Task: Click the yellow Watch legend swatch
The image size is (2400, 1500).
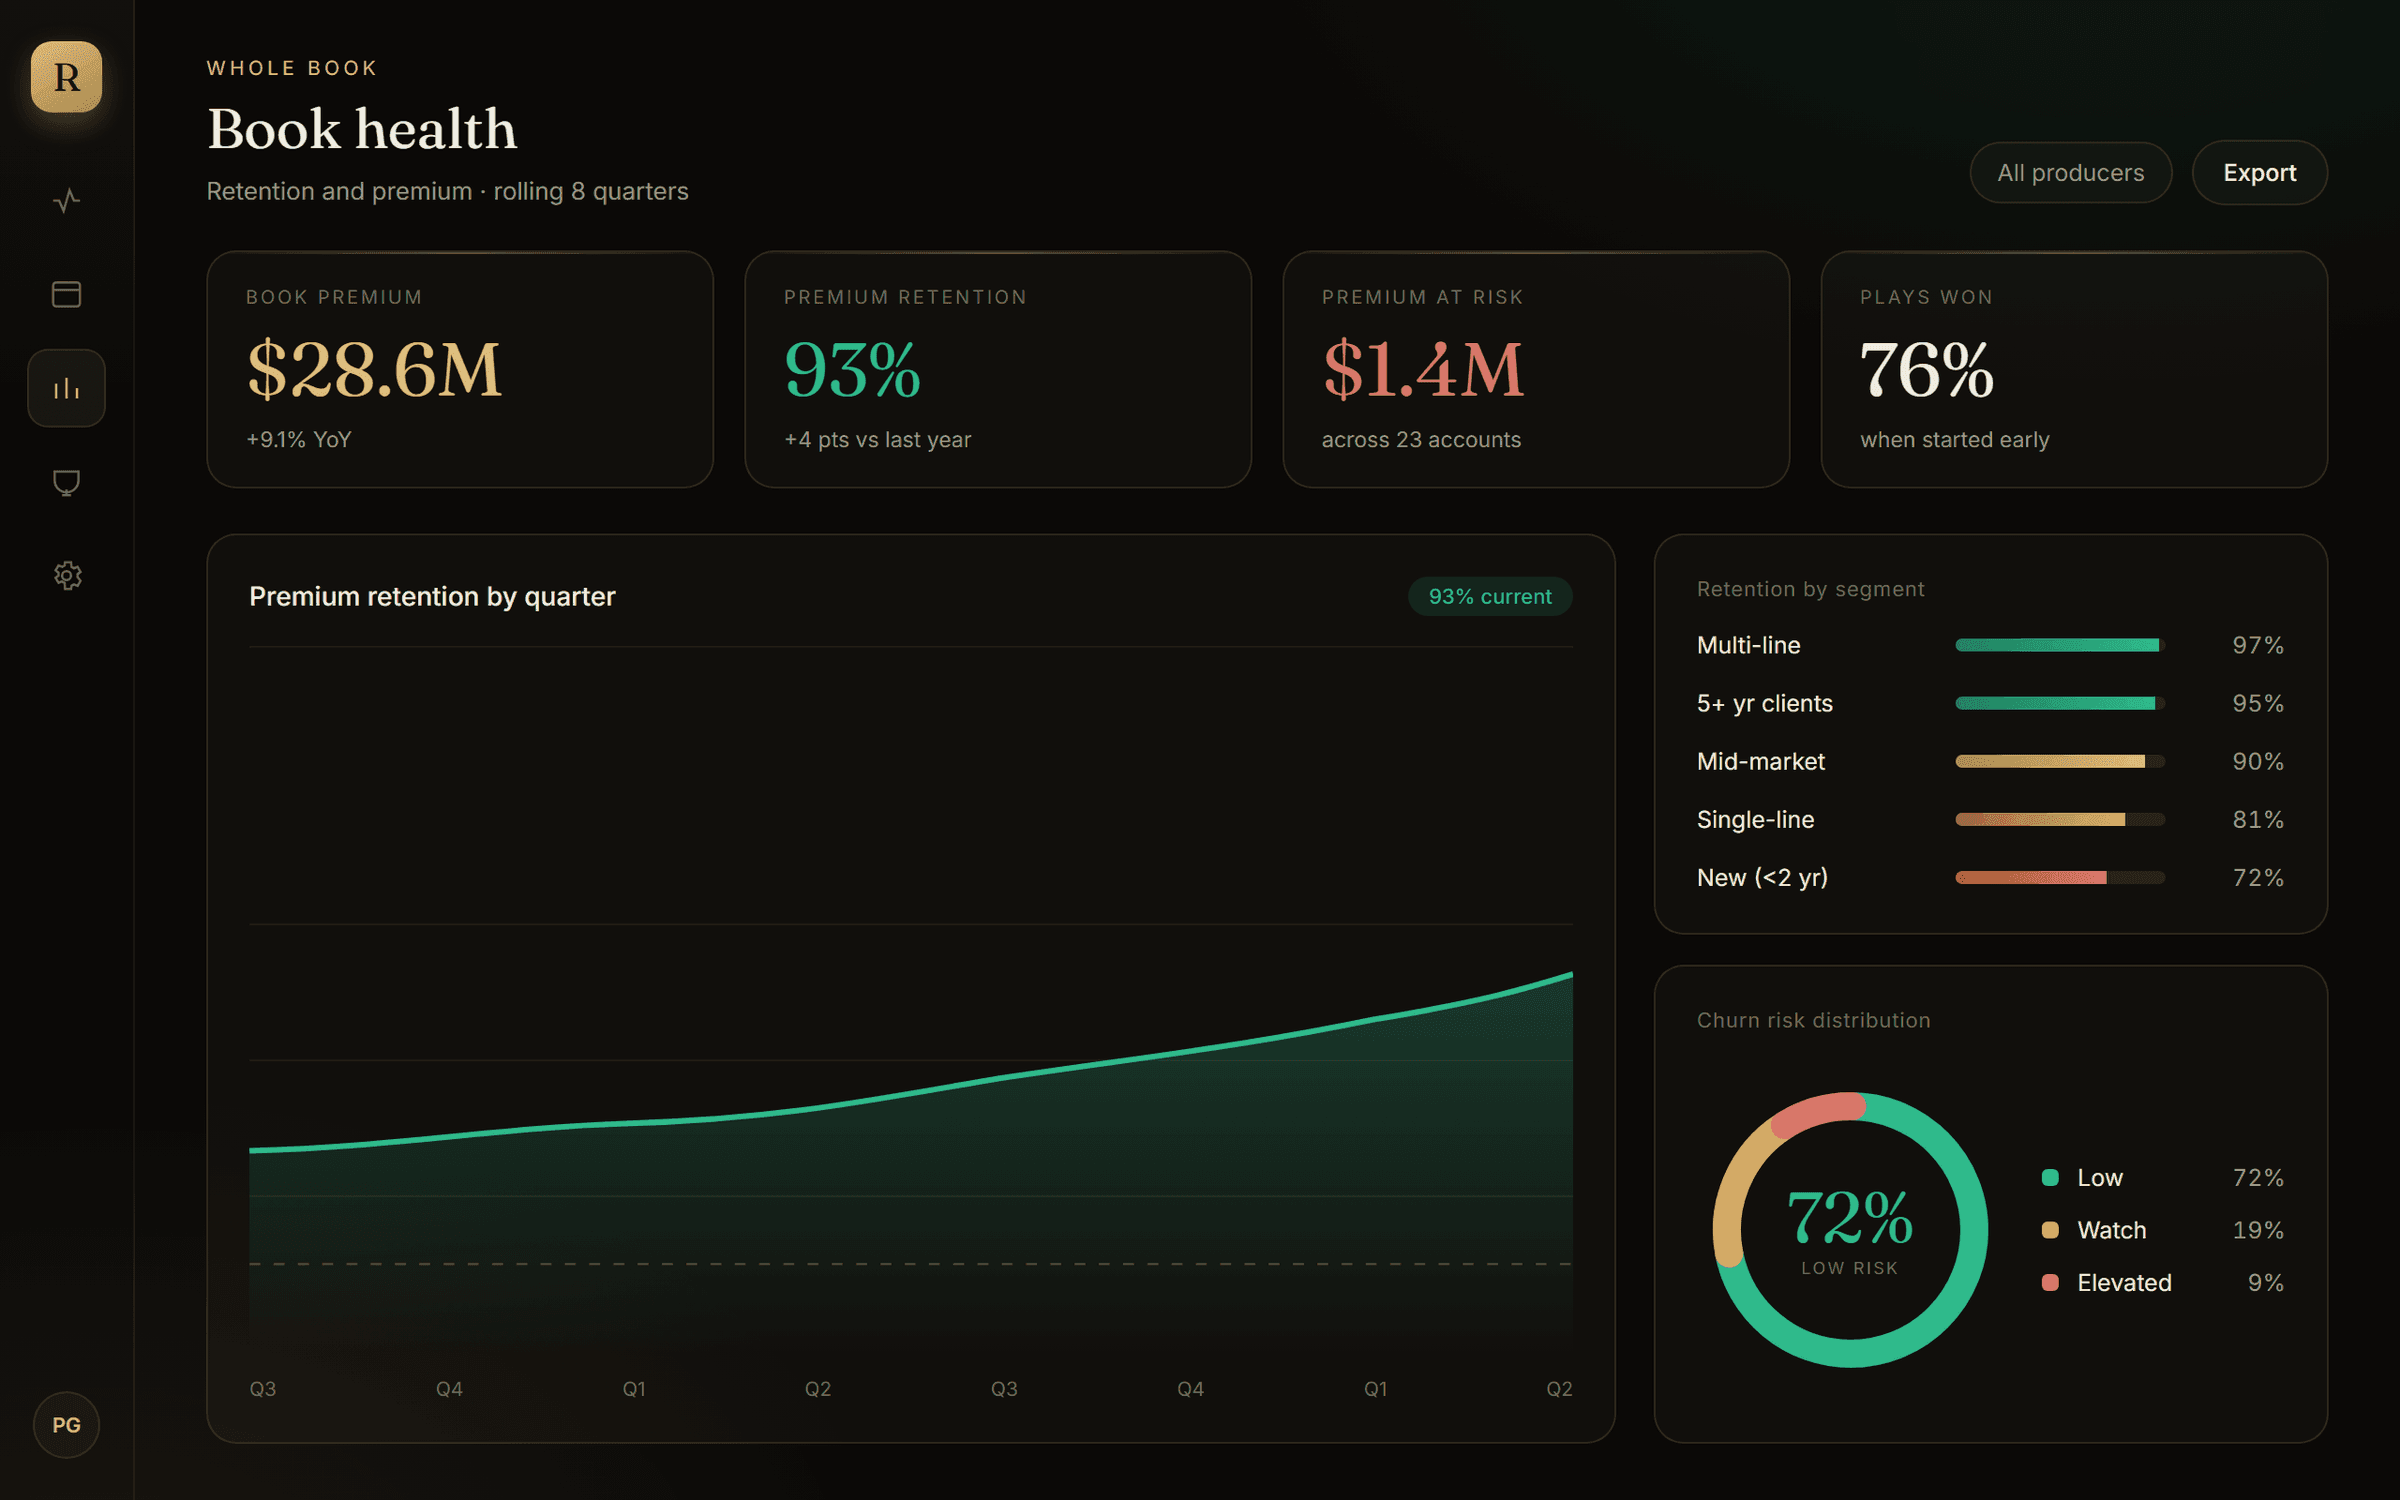Action: (2050, 1230)
